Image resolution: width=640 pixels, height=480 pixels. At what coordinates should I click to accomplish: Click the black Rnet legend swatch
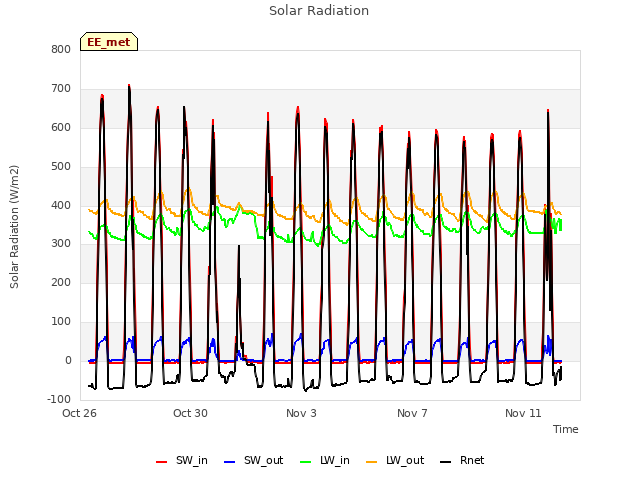pos(445,462)
